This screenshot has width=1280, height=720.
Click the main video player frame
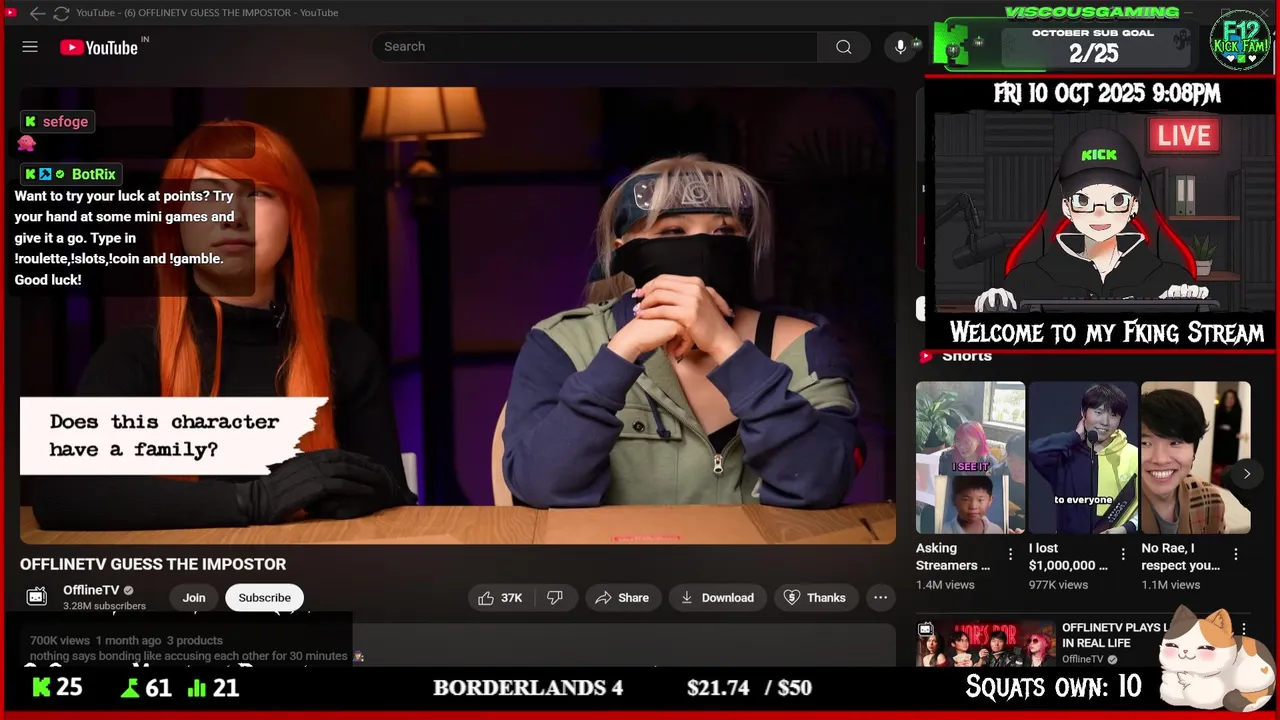[x=458, y=315]
